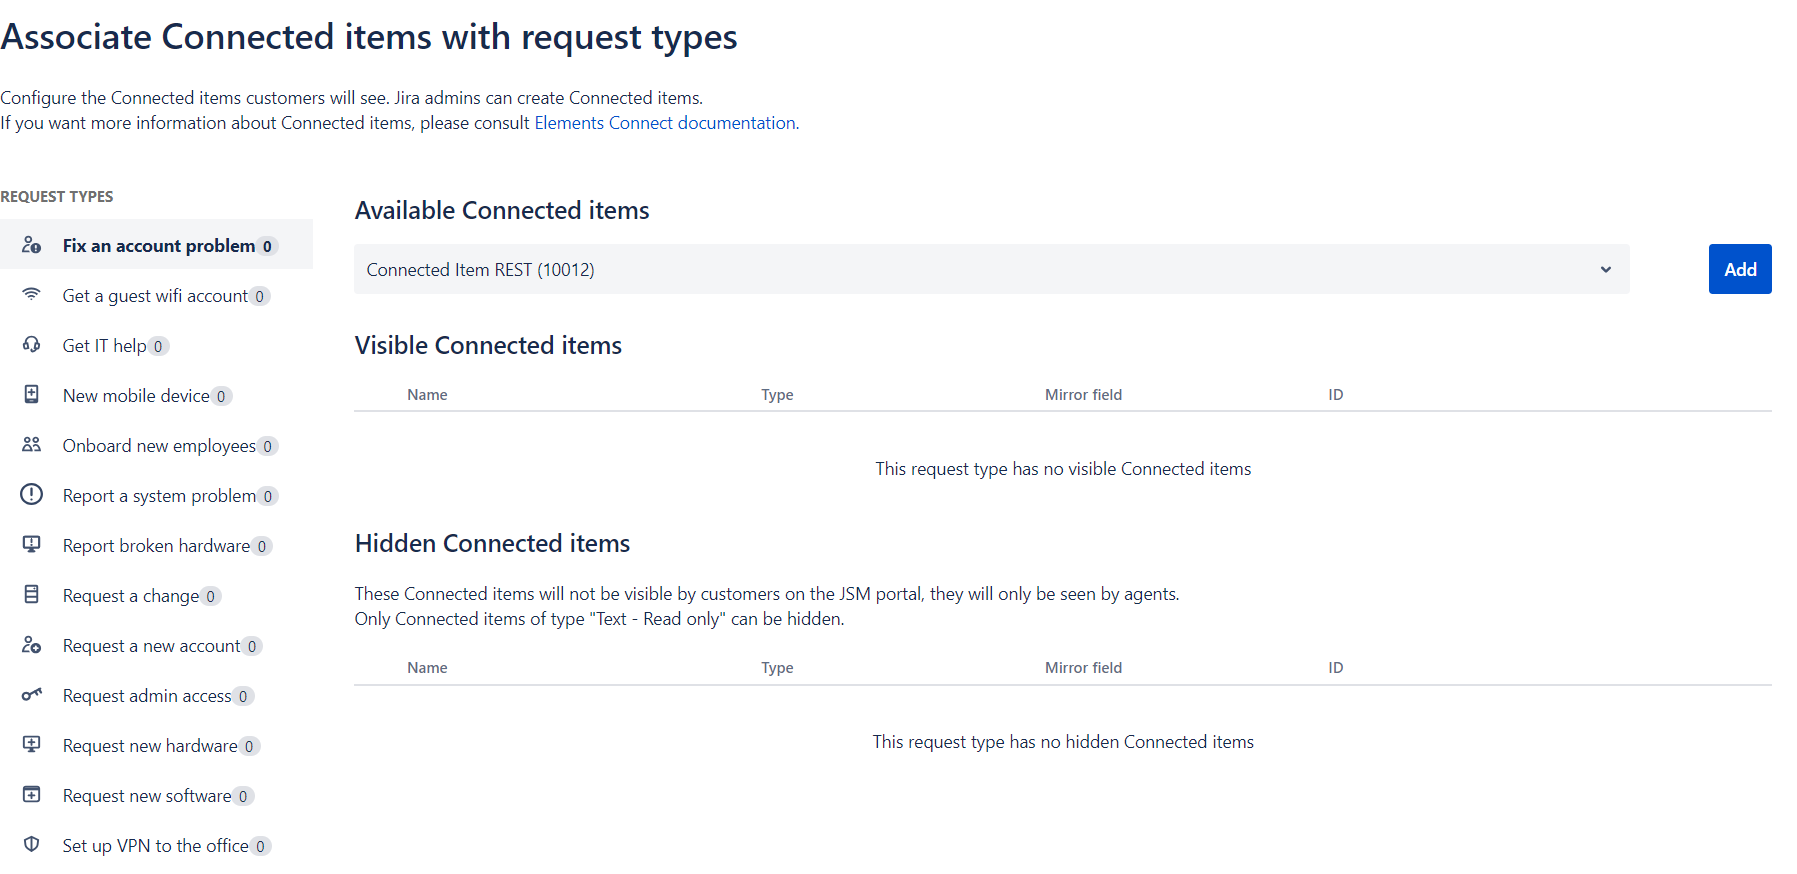This screenshot has width=1797, height=874.
Task: Click the shield icon for Set up VPN
Action: pyautogui.click(x=32, y=844)
